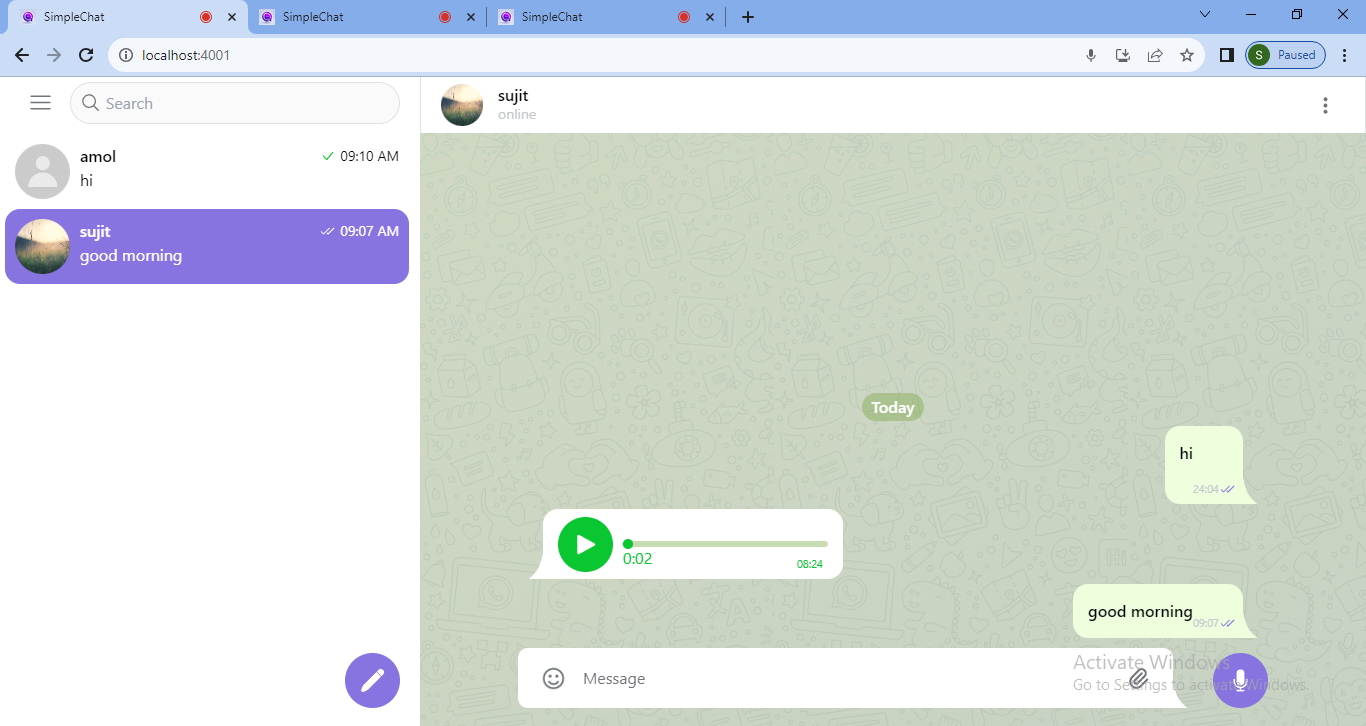Open the hamburger menu in sidebar
Viewport: 1366px width, 726px height.
click(x=40, y=102)
